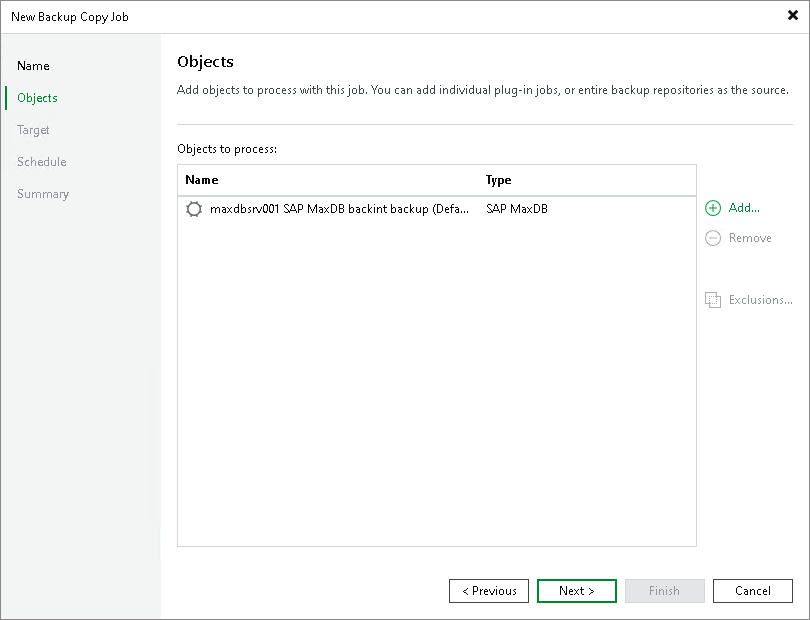Click the Exclusions icon
Viewport: 810px width, 620px height.
(714, 300)
